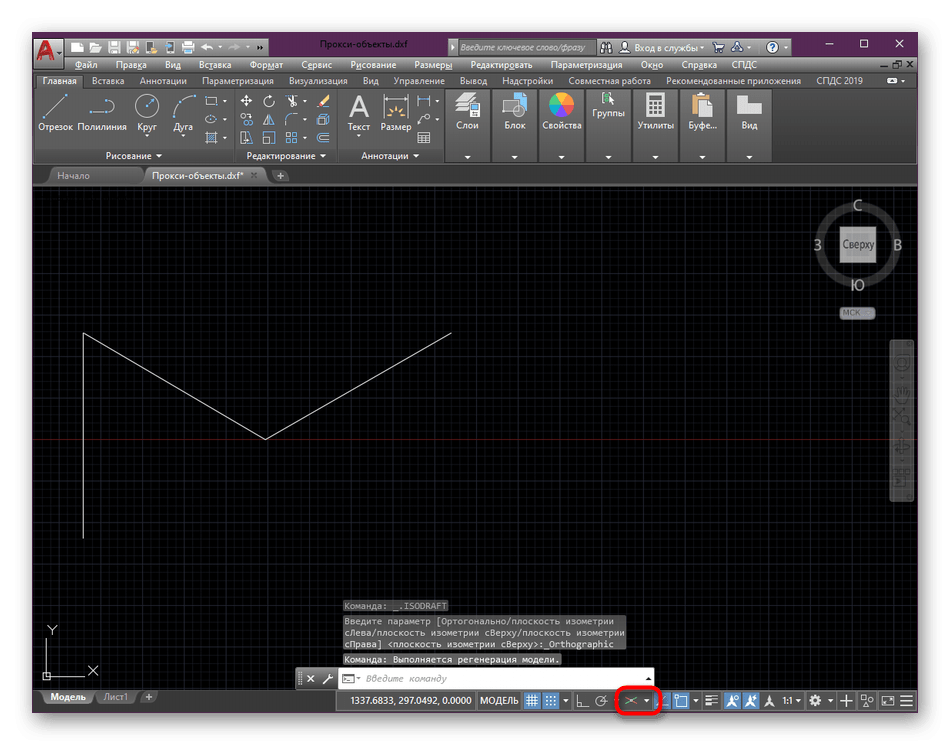This screenshot has height=745, width=950.
Task: Click the Save icon in quick access toolbar
Action: point(115,47)
